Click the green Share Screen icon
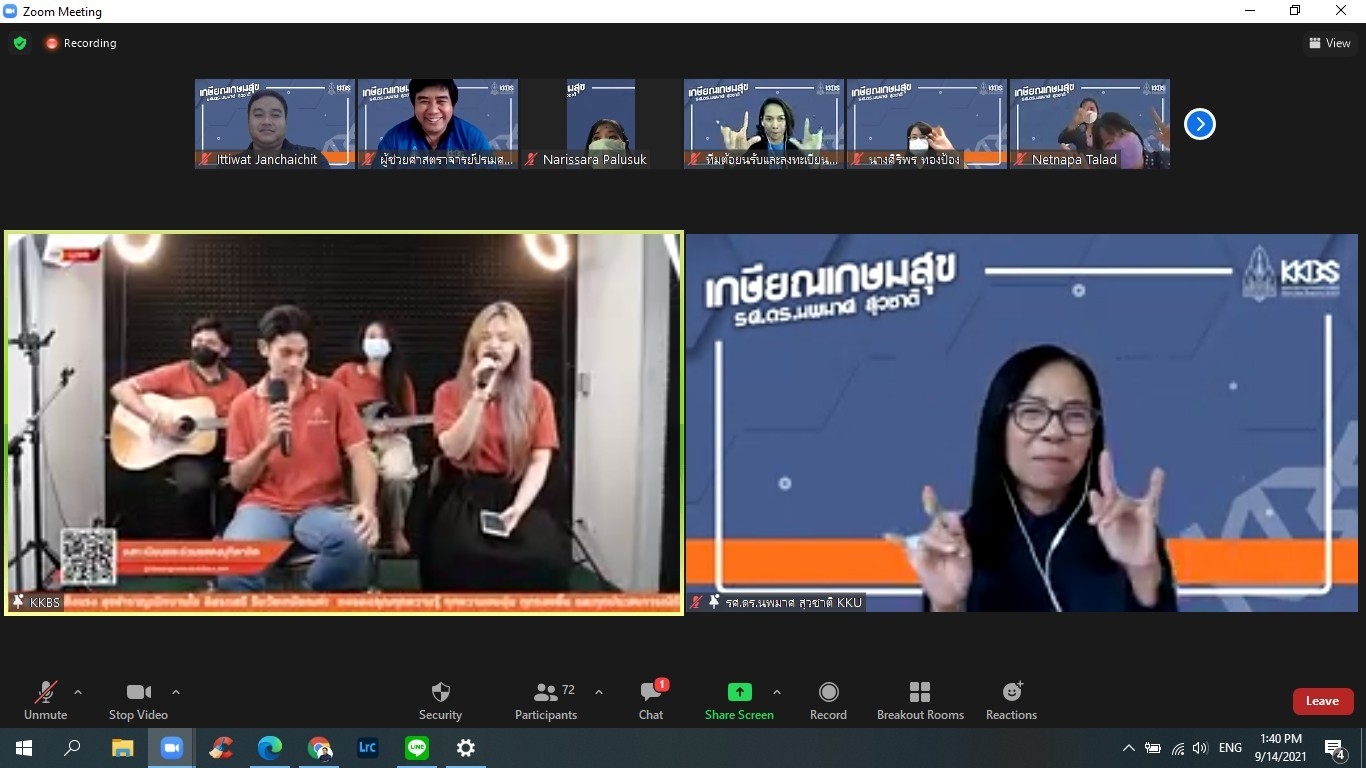 pyautogui.click(x=739, y=692)
